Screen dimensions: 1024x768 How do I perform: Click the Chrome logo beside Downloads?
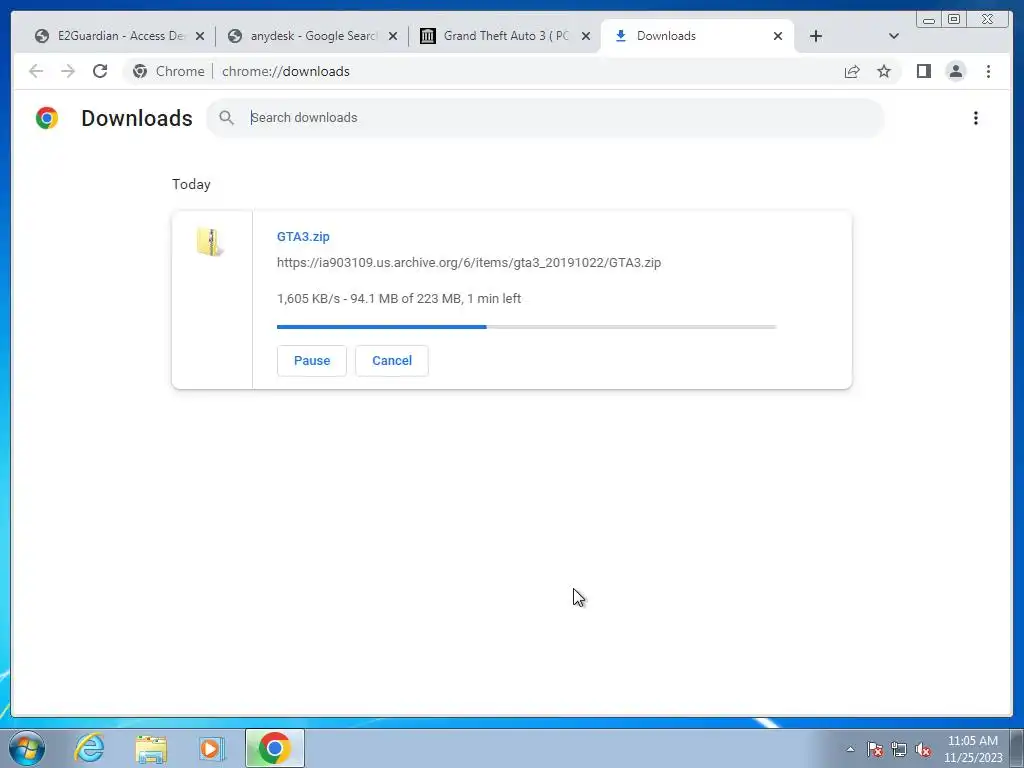point(47,118)
